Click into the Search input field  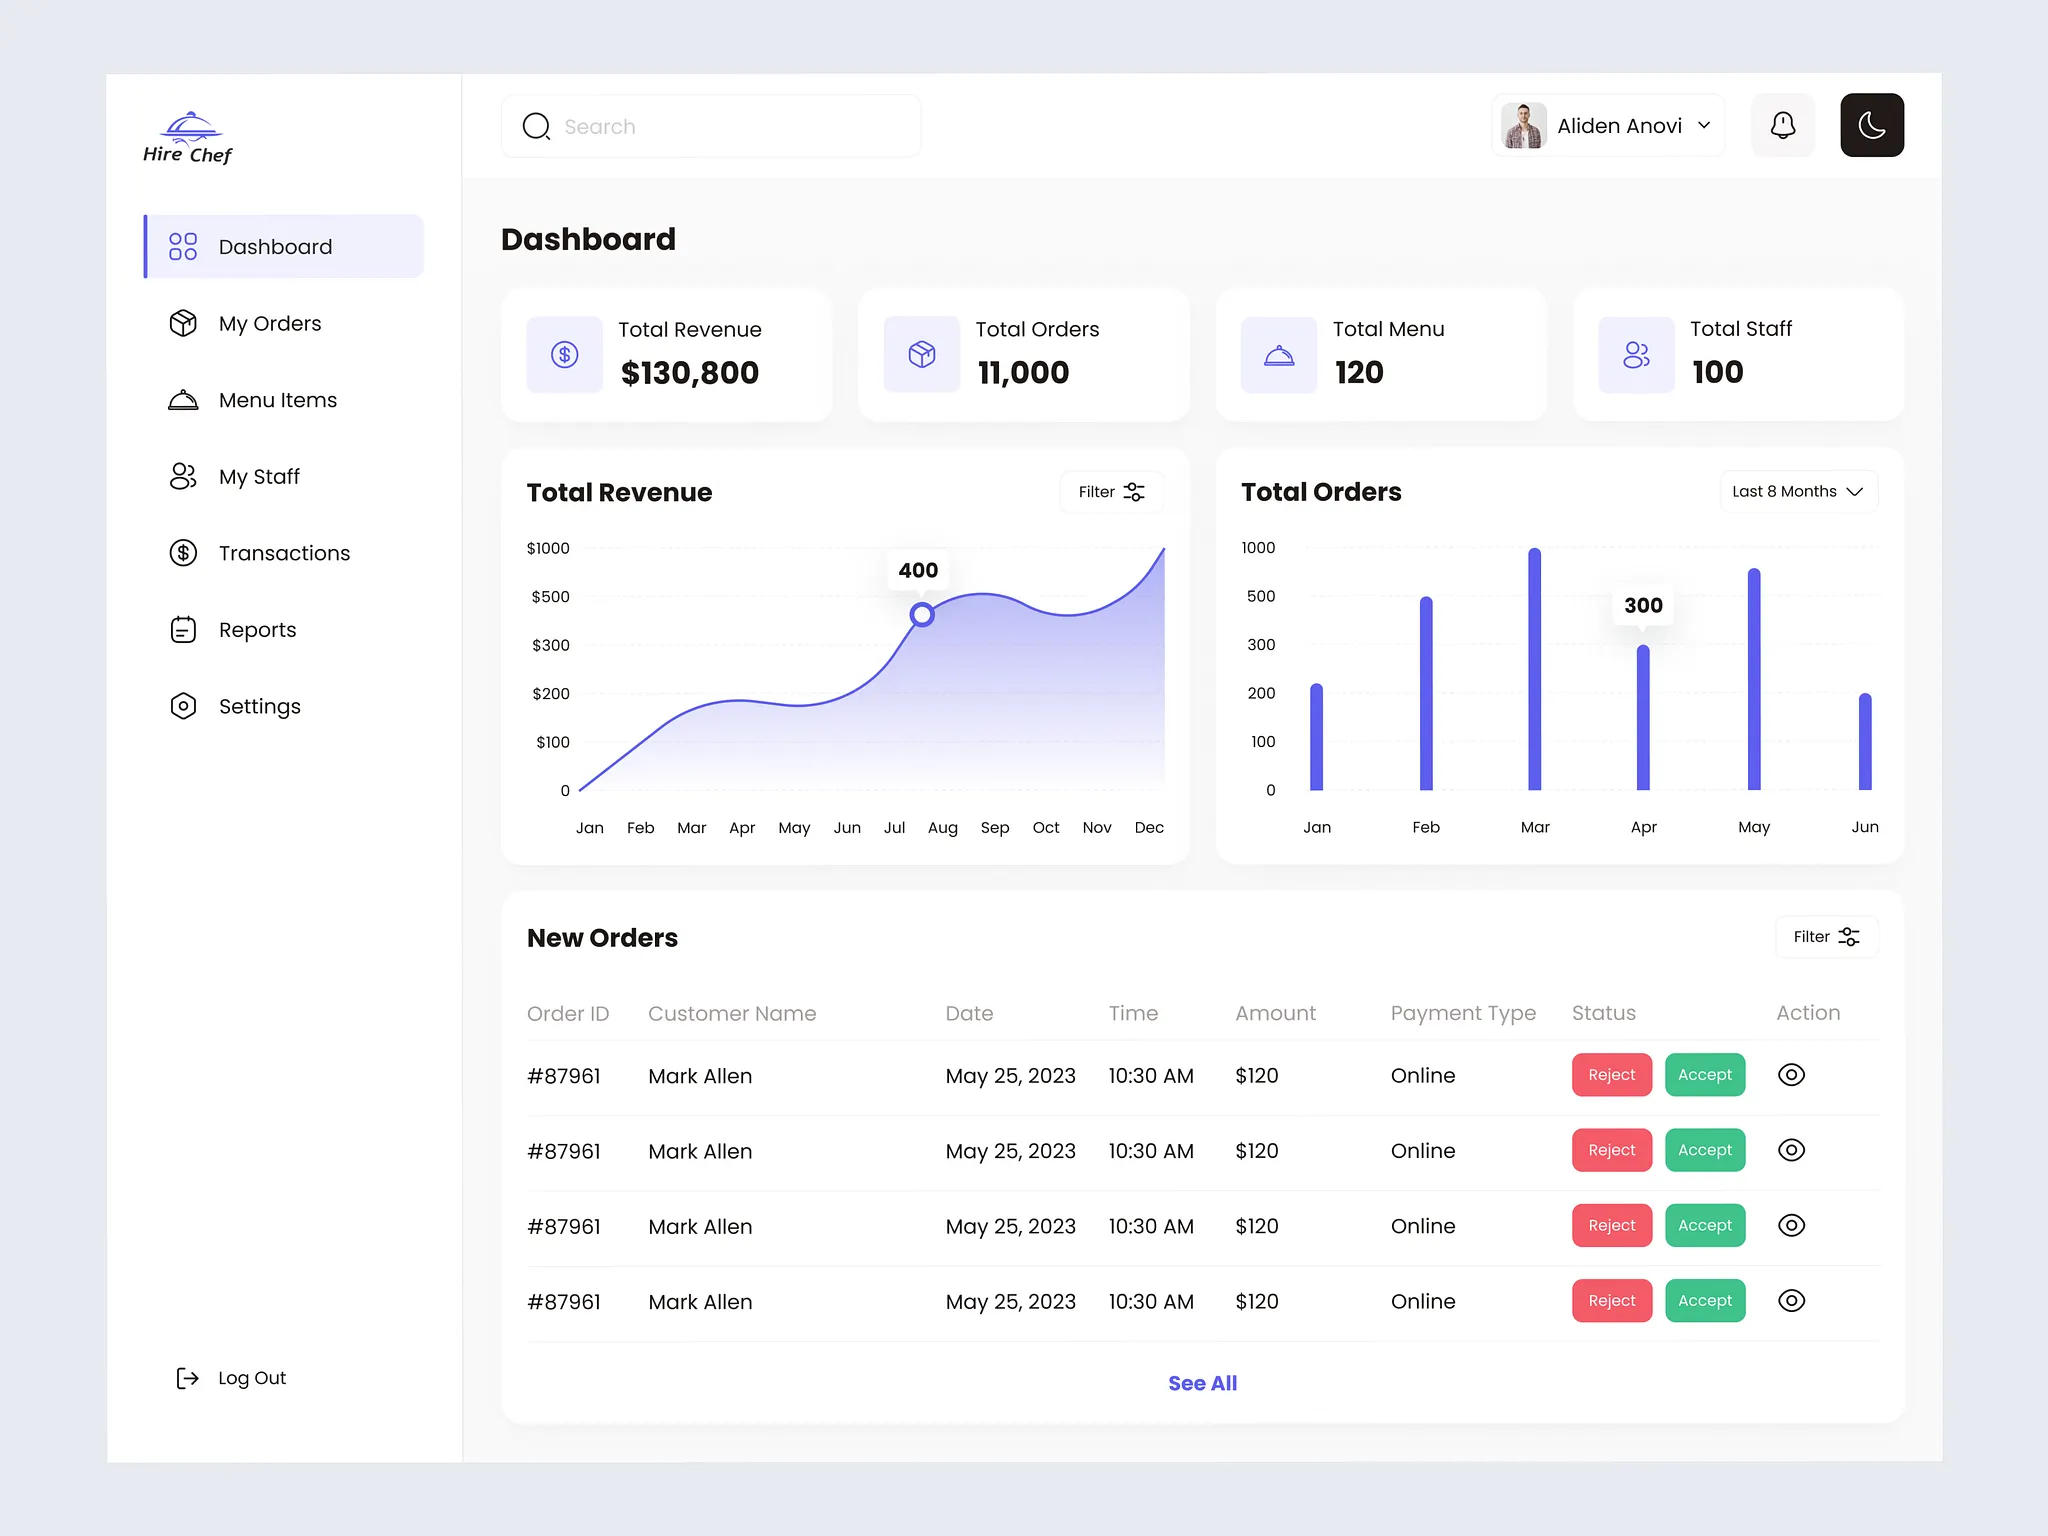click(711, 126)
